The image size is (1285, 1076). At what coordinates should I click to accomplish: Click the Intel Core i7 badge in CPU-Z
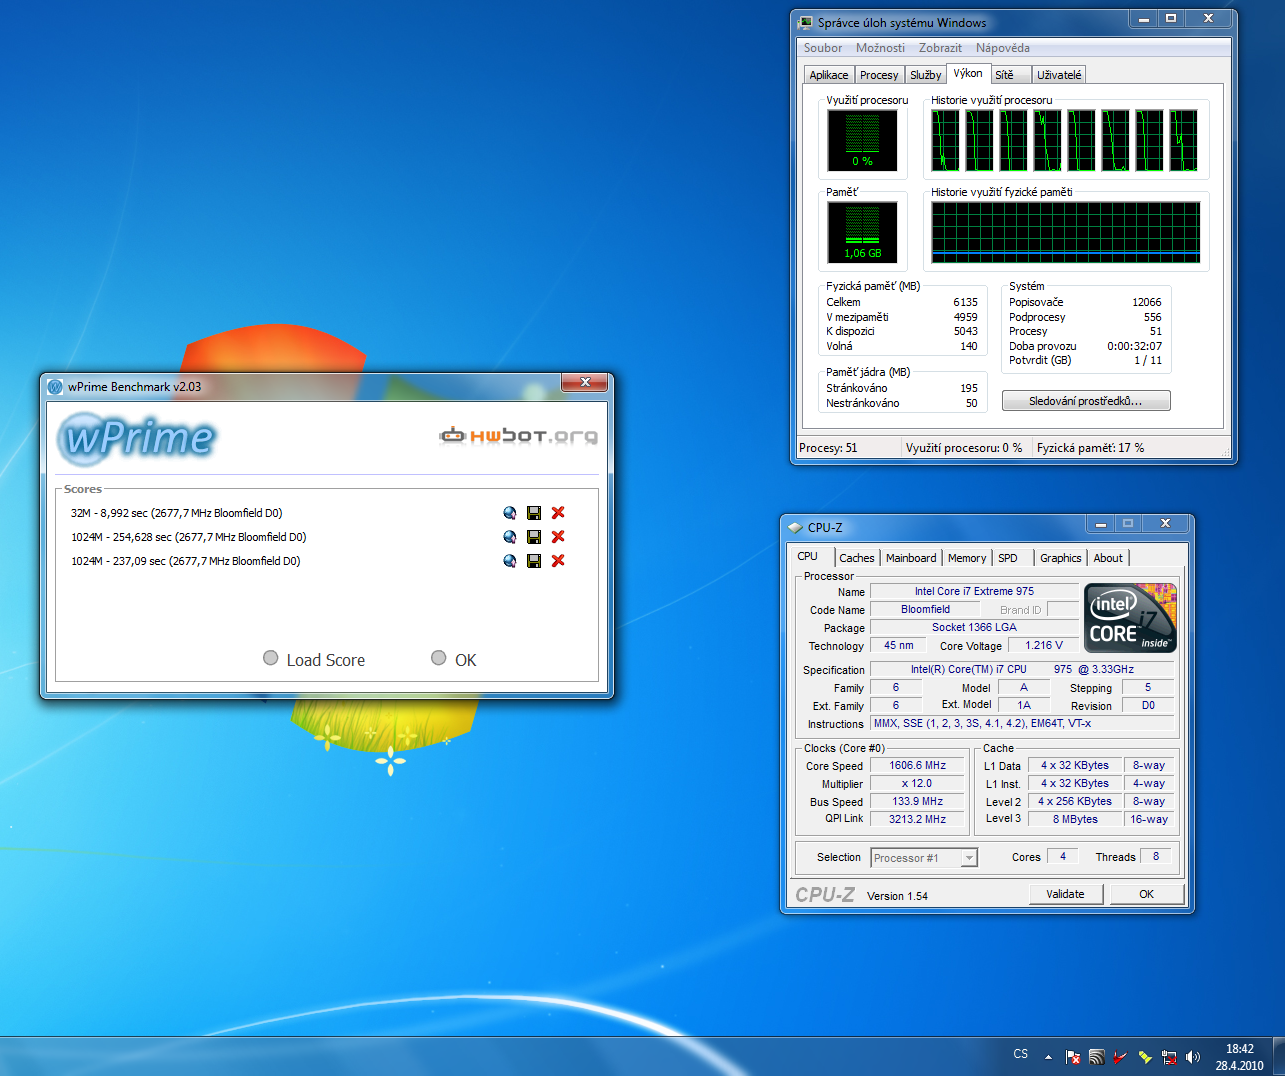click(x=1131, y=617)
